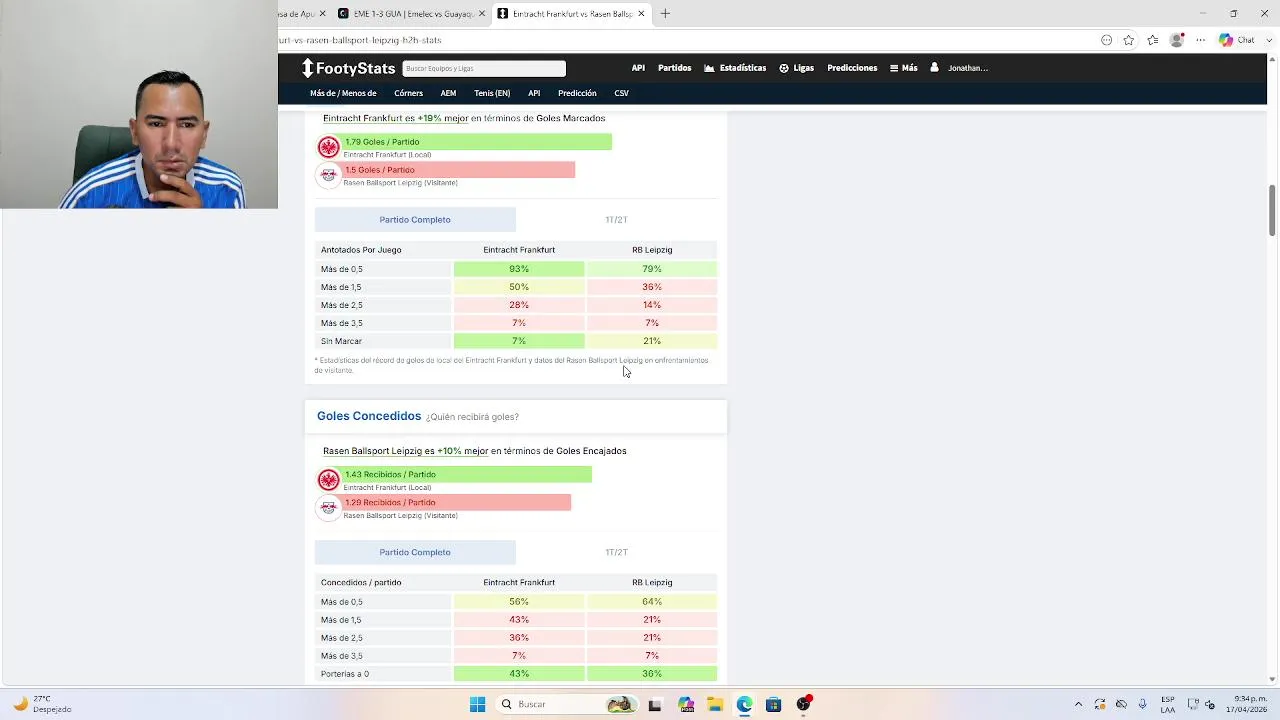The height and width of the screenshot is (720, 1280).
Task: Open Tenis (EN) sub navigation link
Action: [x=492, y=93]
